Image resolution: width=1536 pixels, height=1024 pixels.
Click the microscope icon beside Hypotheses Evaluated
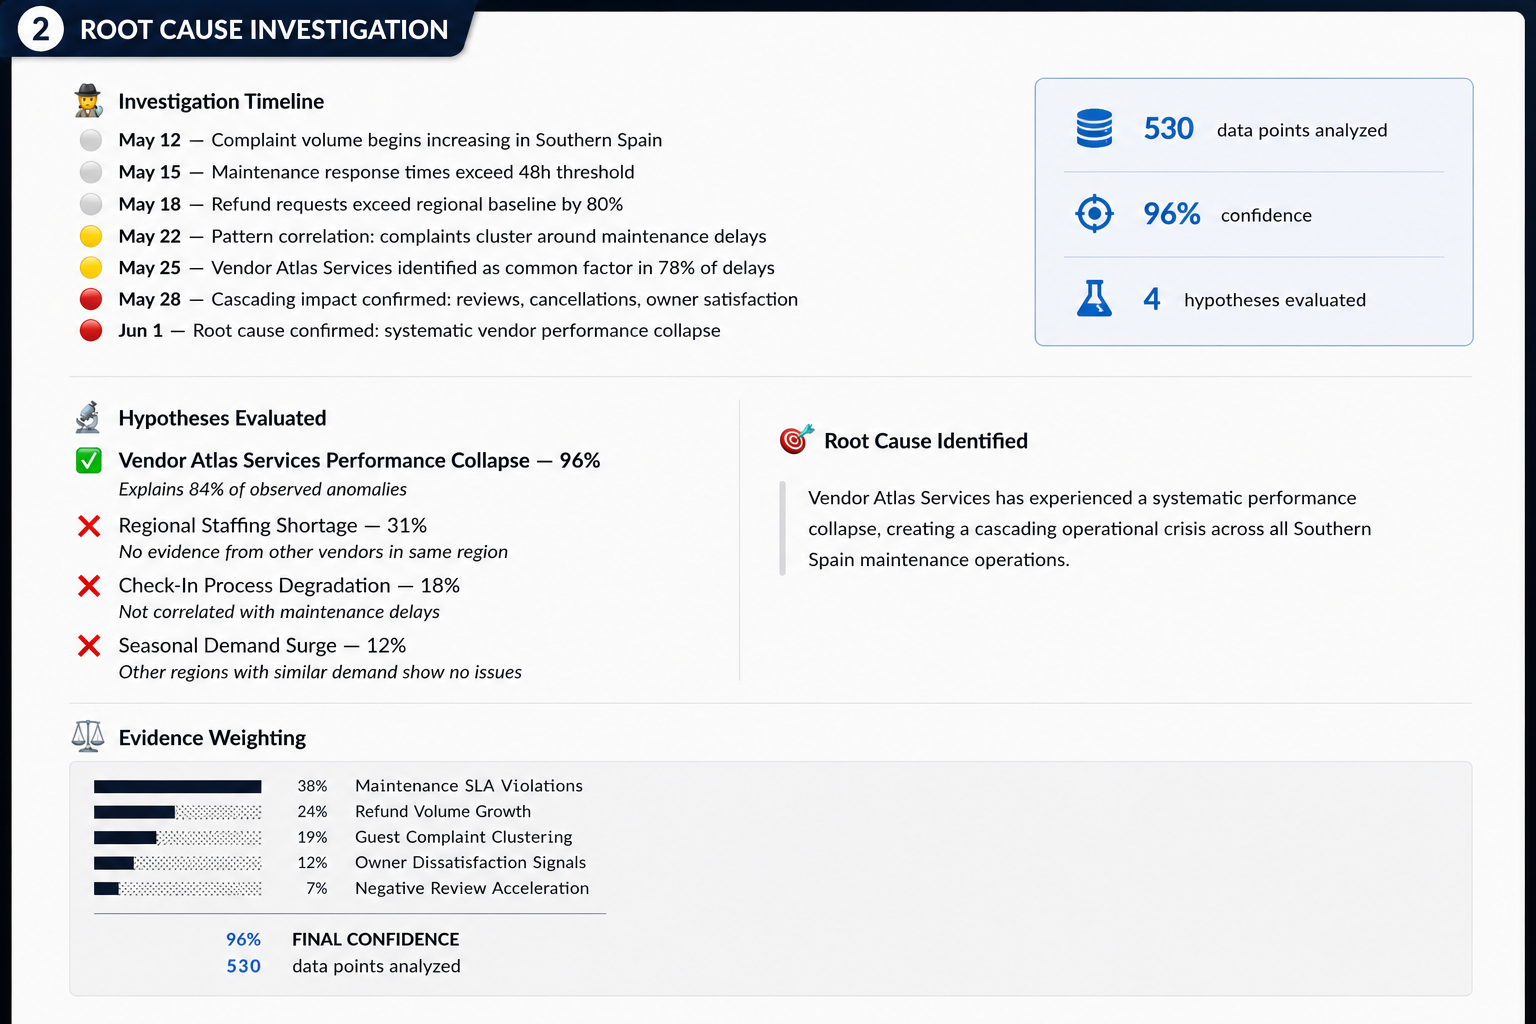click(88, 418)
